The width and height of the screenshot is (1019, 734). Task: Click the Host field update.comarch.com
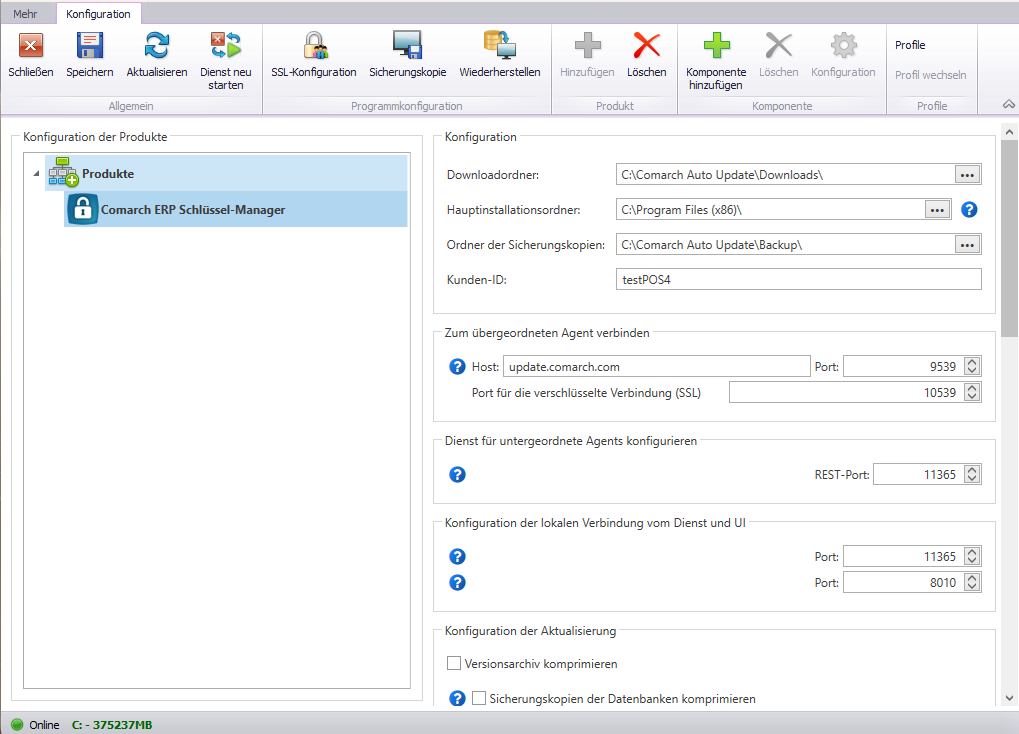tap(656, 367)
